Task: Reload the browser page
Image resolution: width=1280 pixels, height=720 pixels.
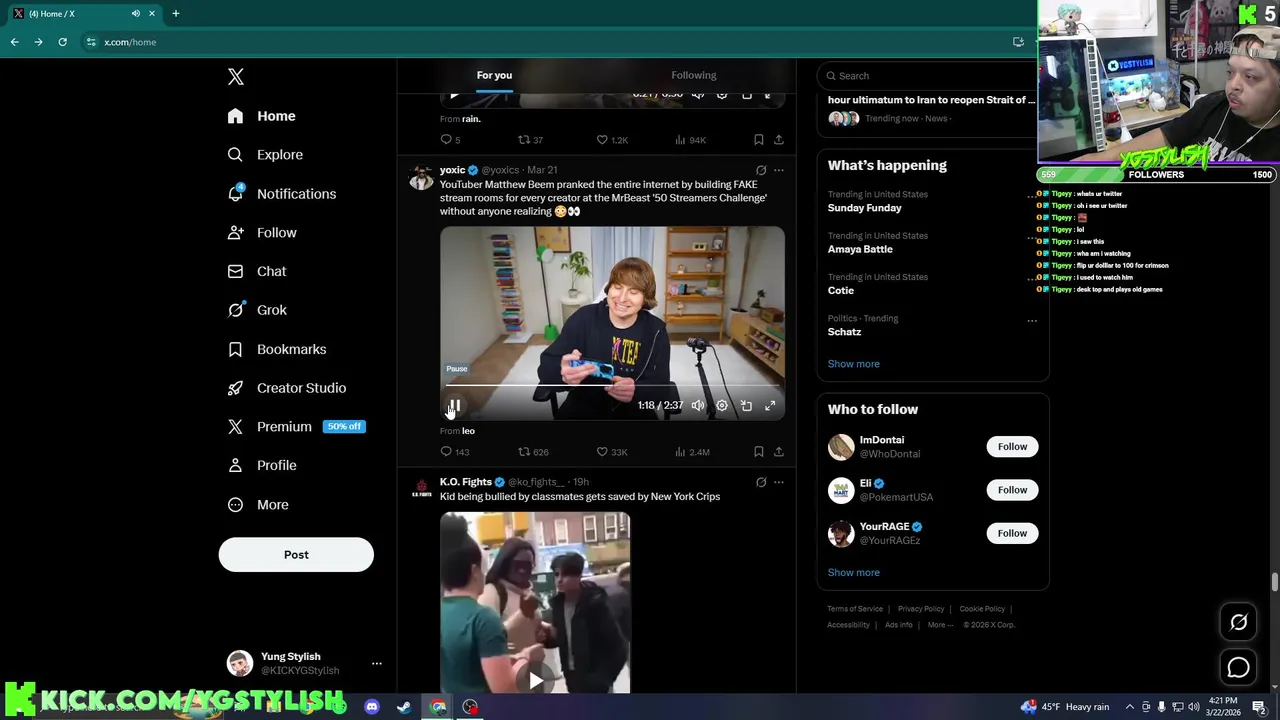Action: pos(62,42)
